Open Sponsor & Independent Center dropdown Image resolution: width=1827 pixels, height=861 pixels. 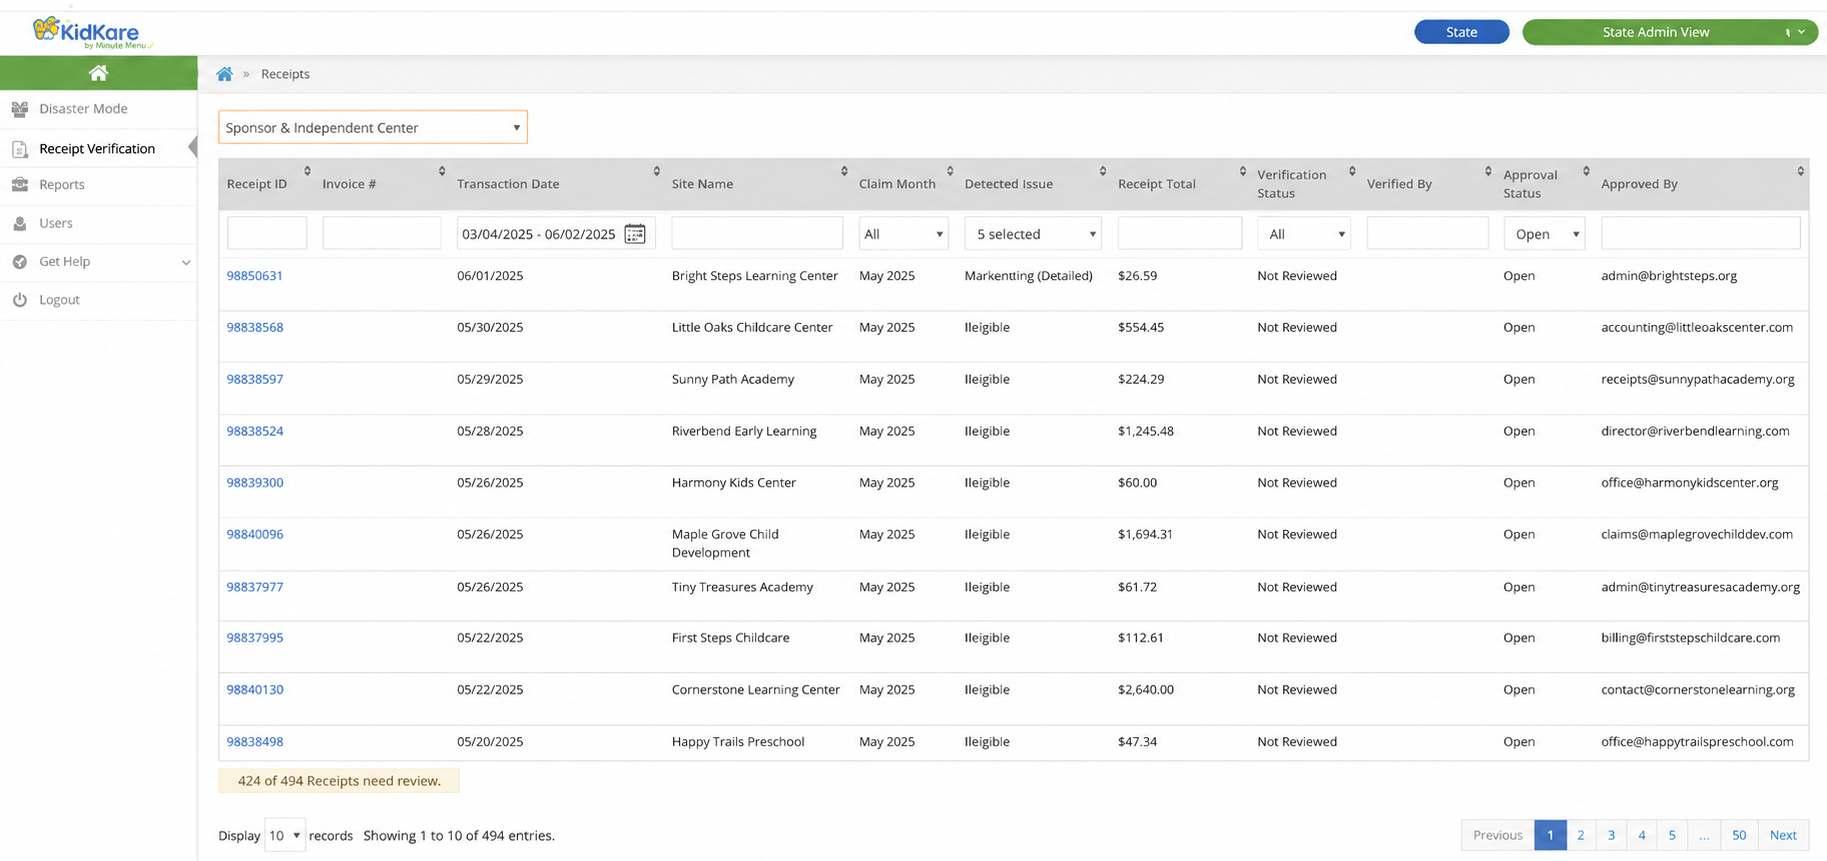pos(373,127)
